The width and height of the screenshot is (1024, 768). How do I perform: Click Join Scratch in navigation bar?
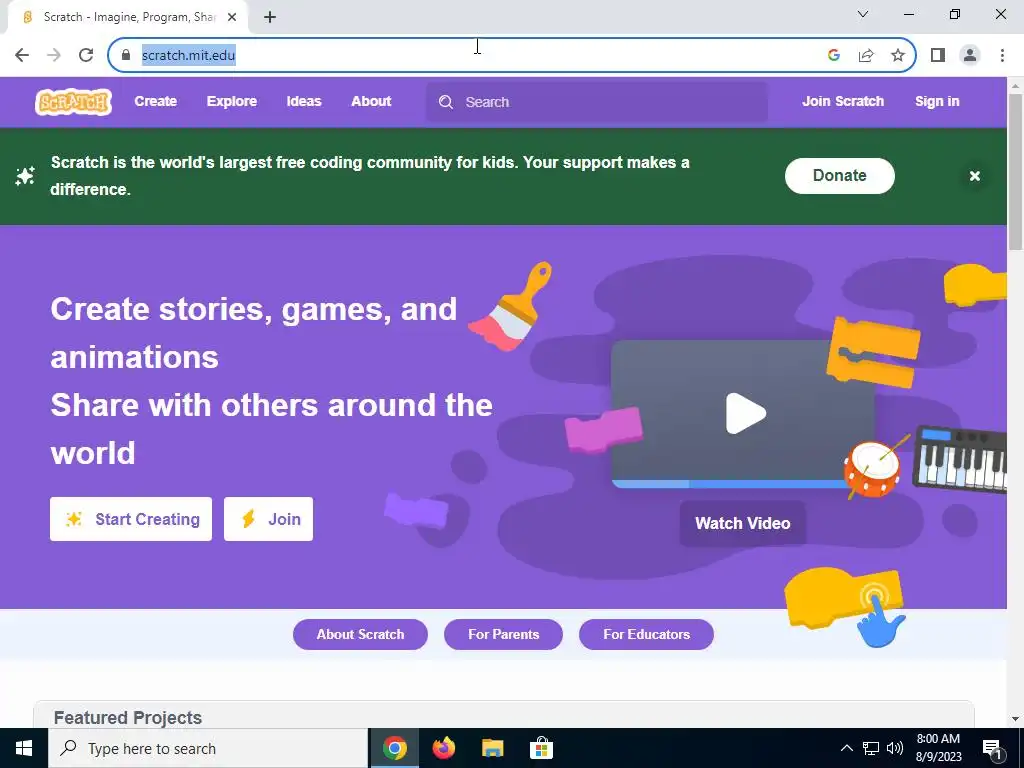pos(842,101)
